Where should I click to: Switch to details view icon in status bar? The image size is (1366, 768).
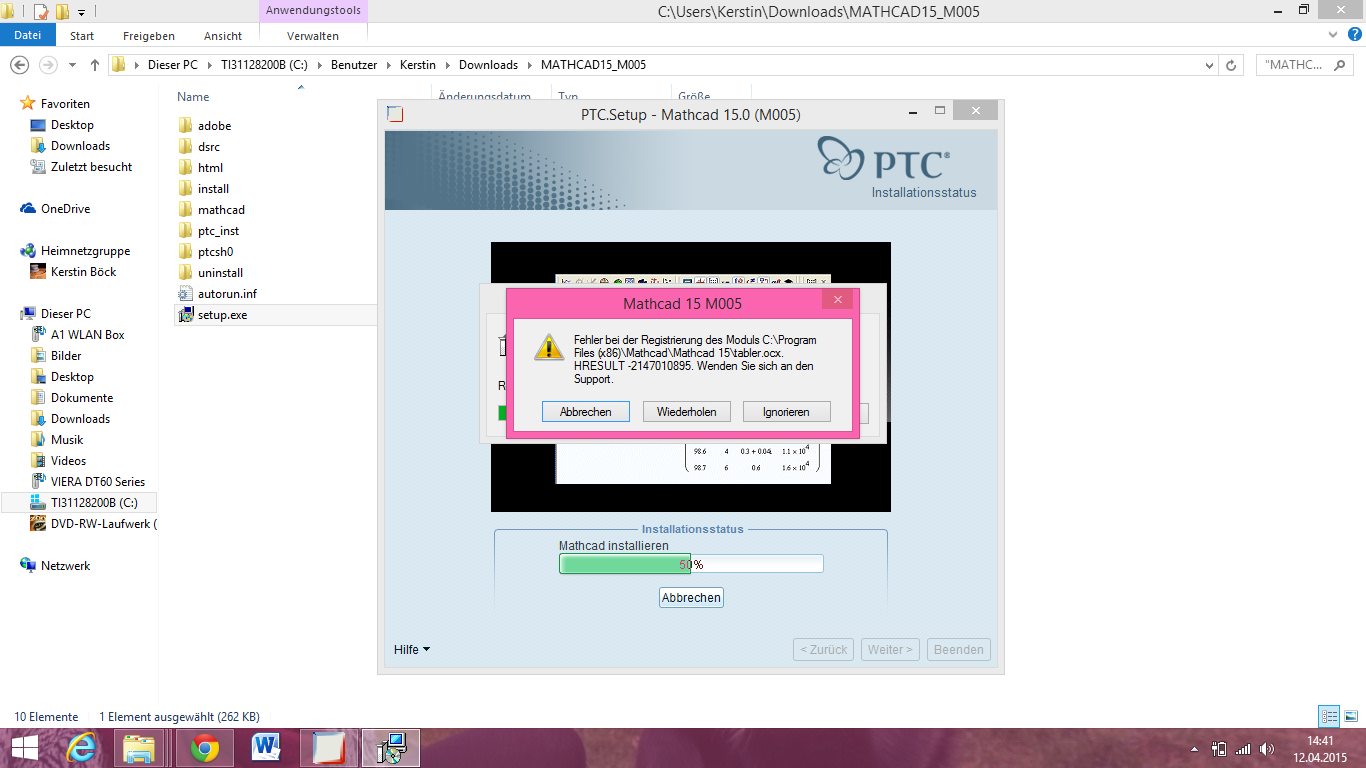tap(1329, 716)
